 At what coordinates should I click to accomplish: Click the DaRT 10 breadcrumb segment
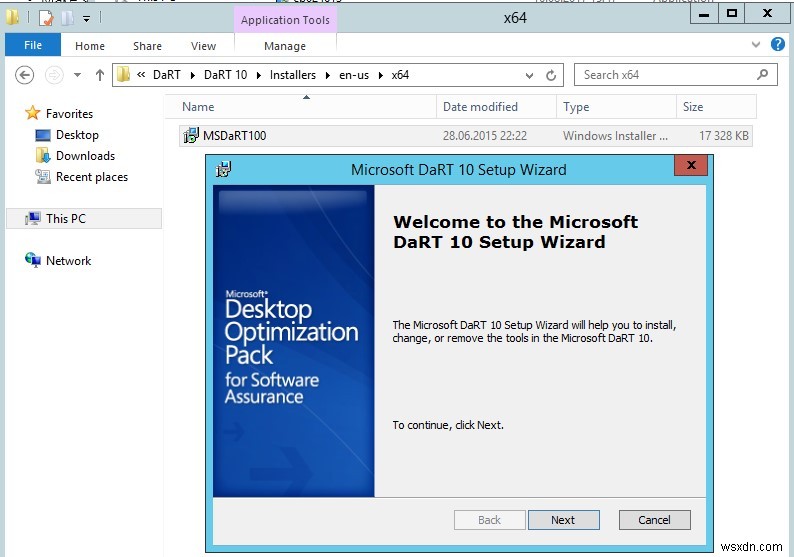[x=225, y=75]
